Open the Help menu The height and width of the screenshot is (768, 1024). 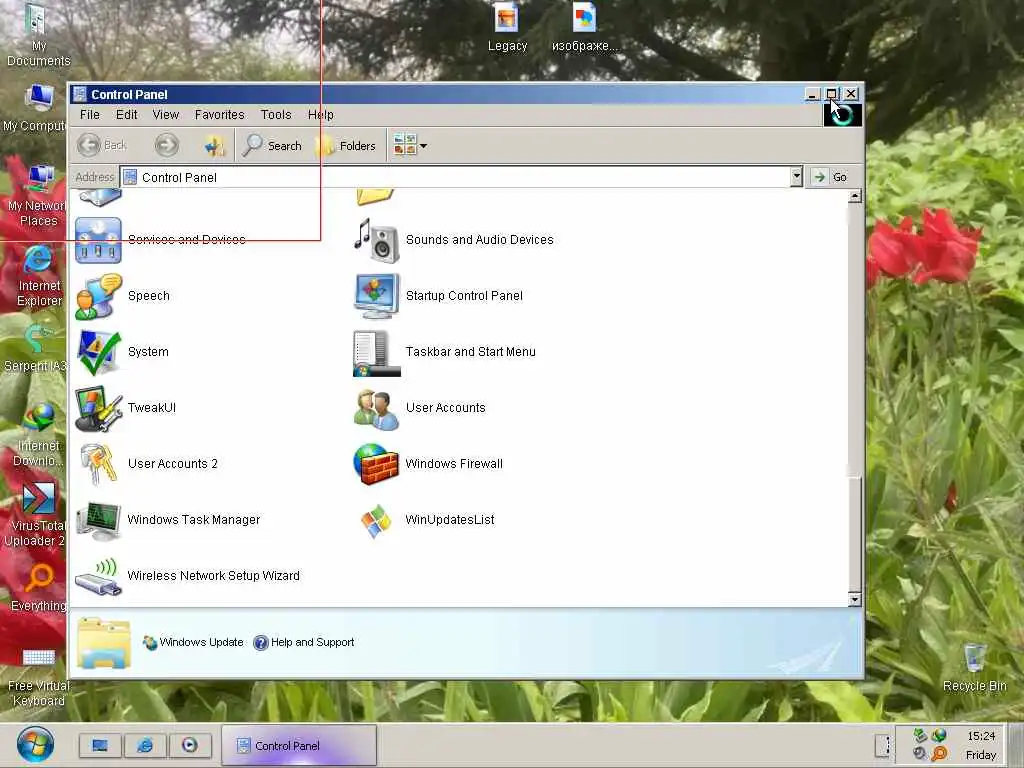tap(321, 115)
